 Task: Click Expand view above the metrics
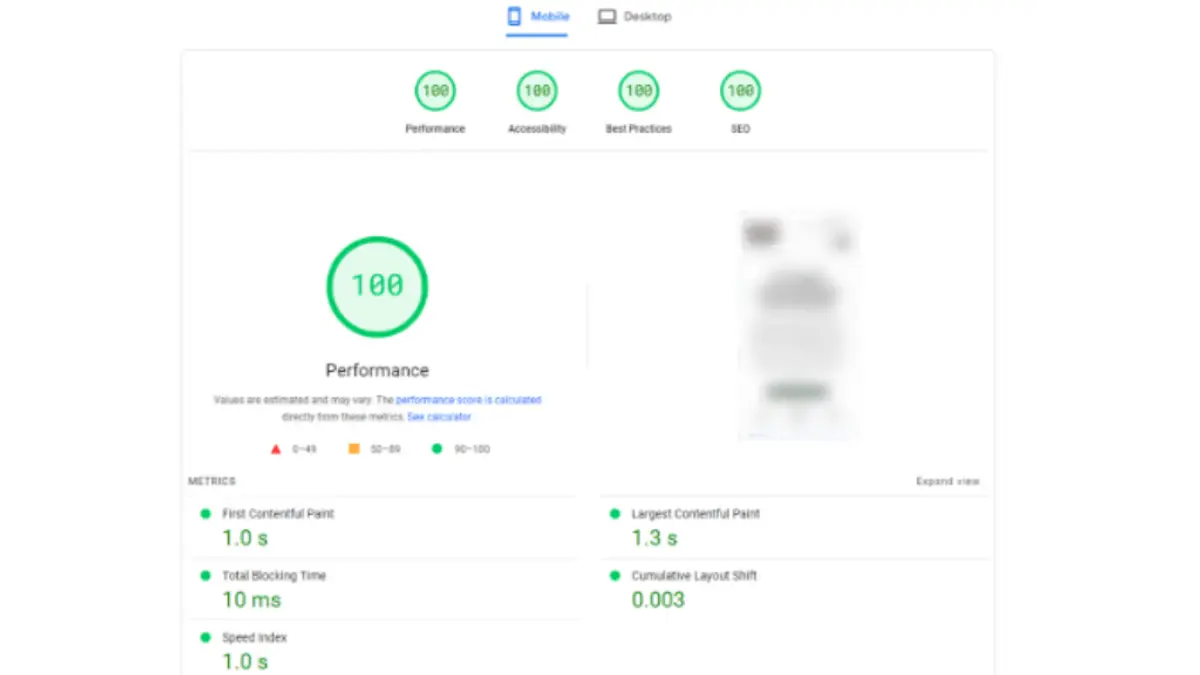click(948, 481)
